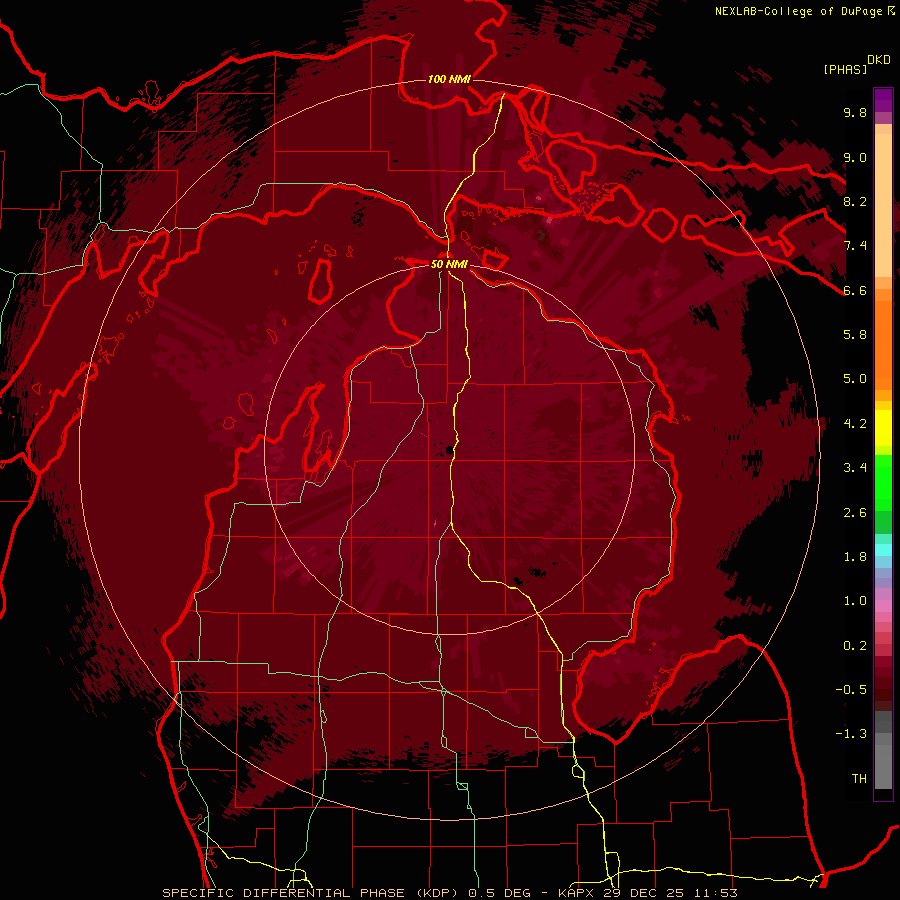The width and height of the screenshot is (900, 900).
Task: Click SPECIFIC DIFFERENTIAL PHASE in caption
Action: click(284, 893)
